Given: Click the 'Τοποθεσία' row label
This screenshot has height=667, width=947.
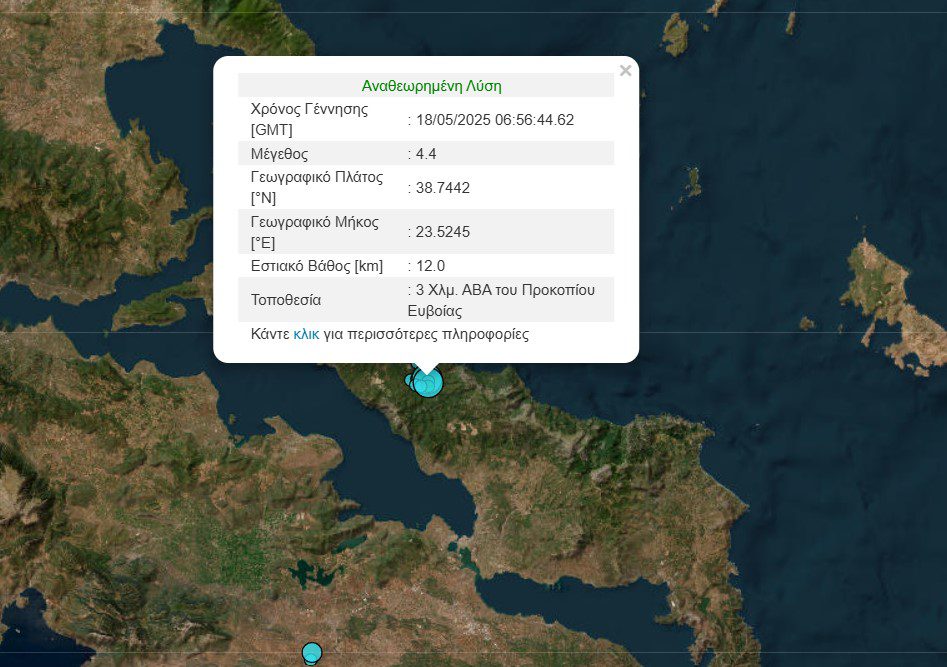Looking at the screenshot, I should [x=286, y=300].
